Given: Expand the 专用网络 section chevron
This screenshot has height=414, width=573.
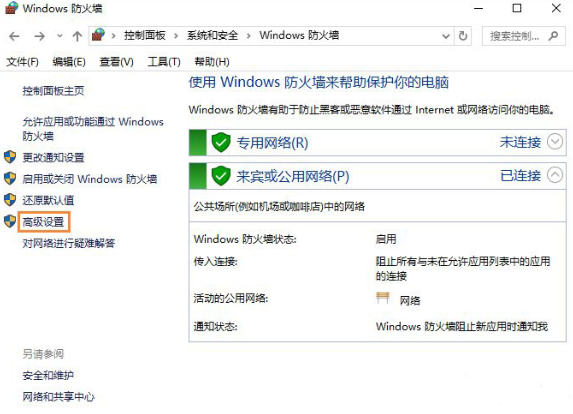Looking at the screenshot, I should (555, 142).
